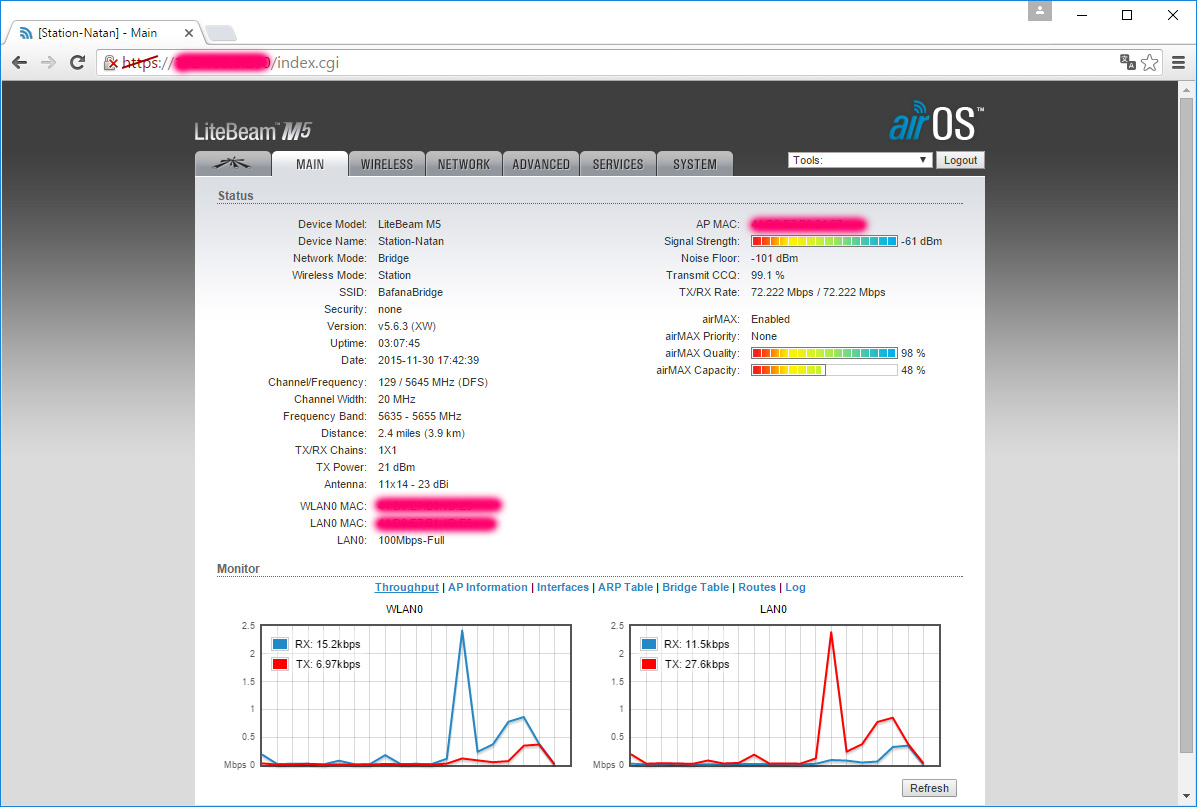Click the uptime value 03:07:45

tap(398, 344)
